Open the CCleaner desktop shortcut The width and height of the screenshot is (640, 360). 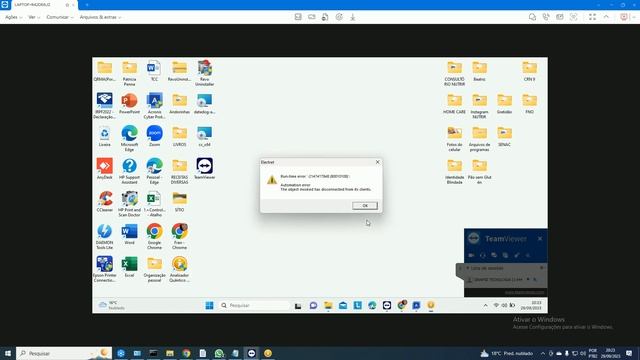(x=104, y=202)
